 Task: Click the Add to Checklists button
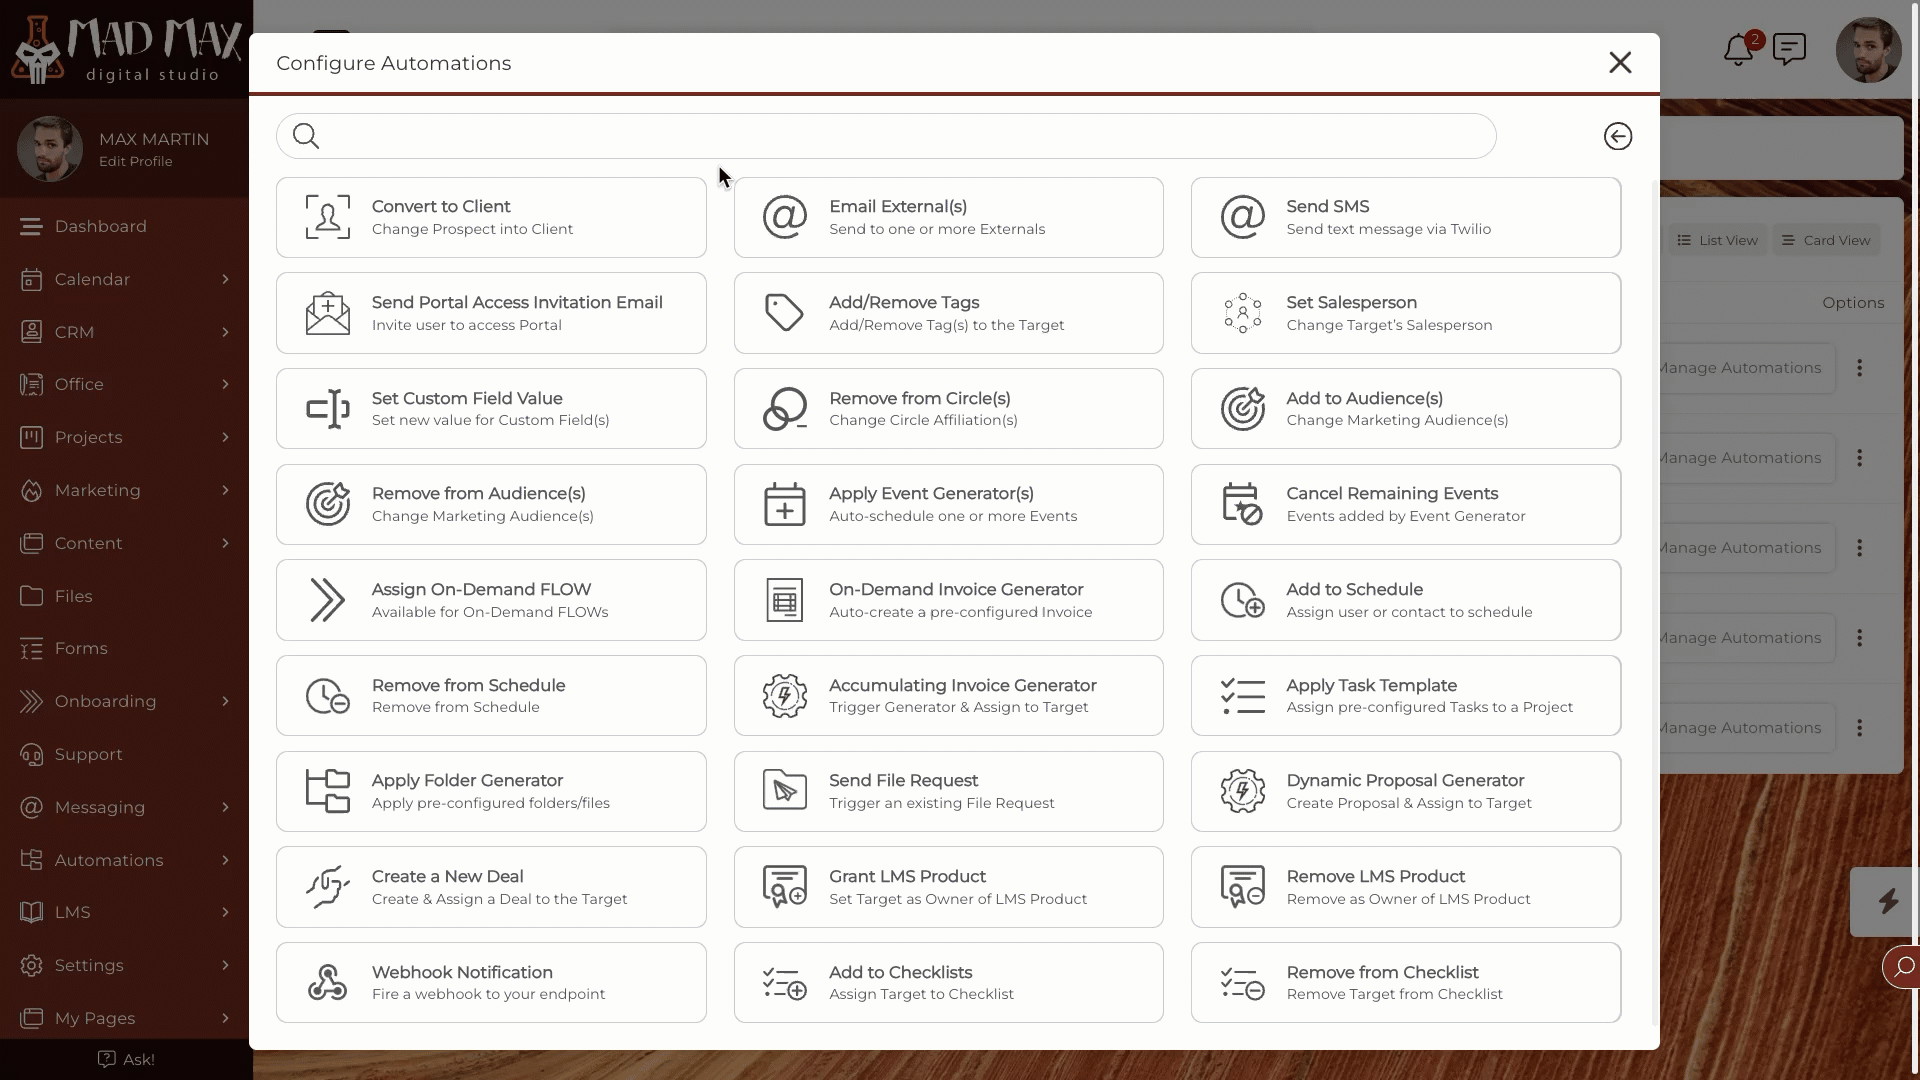coord(948,982)
